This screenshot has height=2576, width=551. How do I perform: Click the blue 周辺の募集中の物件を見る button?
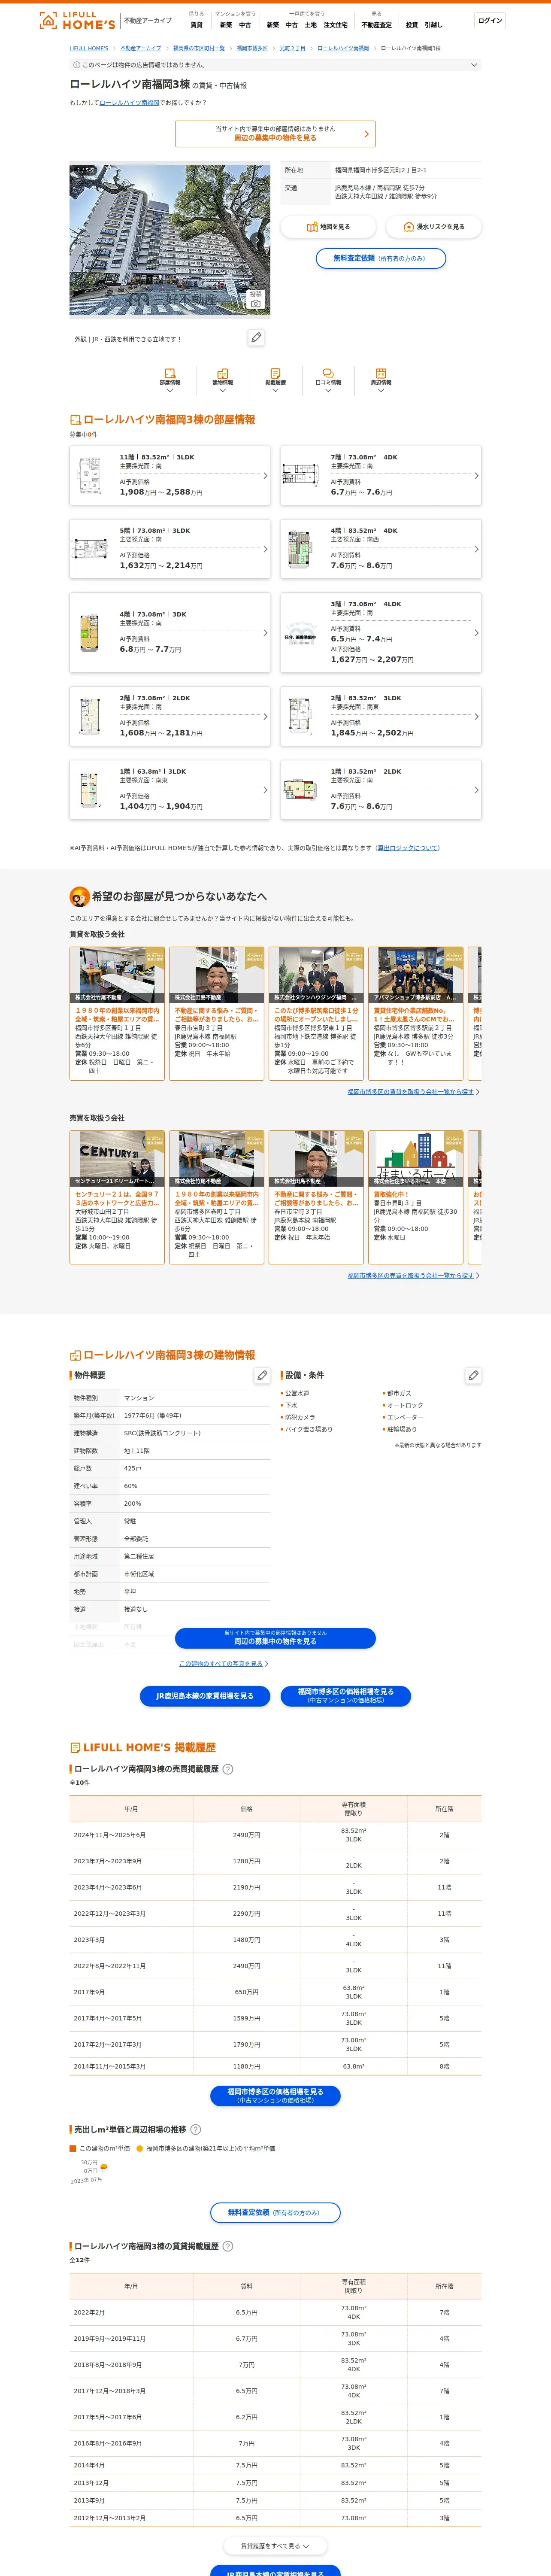[x=275, y=1638]
